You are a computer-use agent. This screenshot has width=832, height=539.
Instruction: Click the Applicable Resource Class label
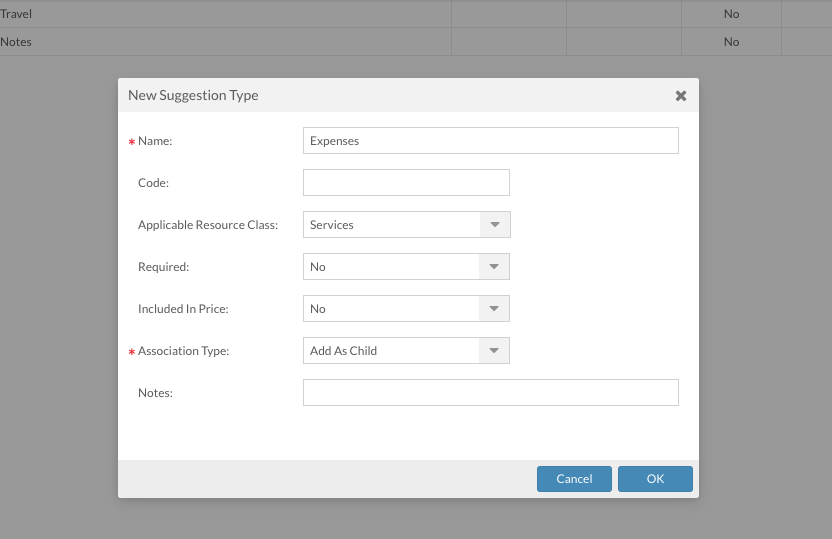208,225
